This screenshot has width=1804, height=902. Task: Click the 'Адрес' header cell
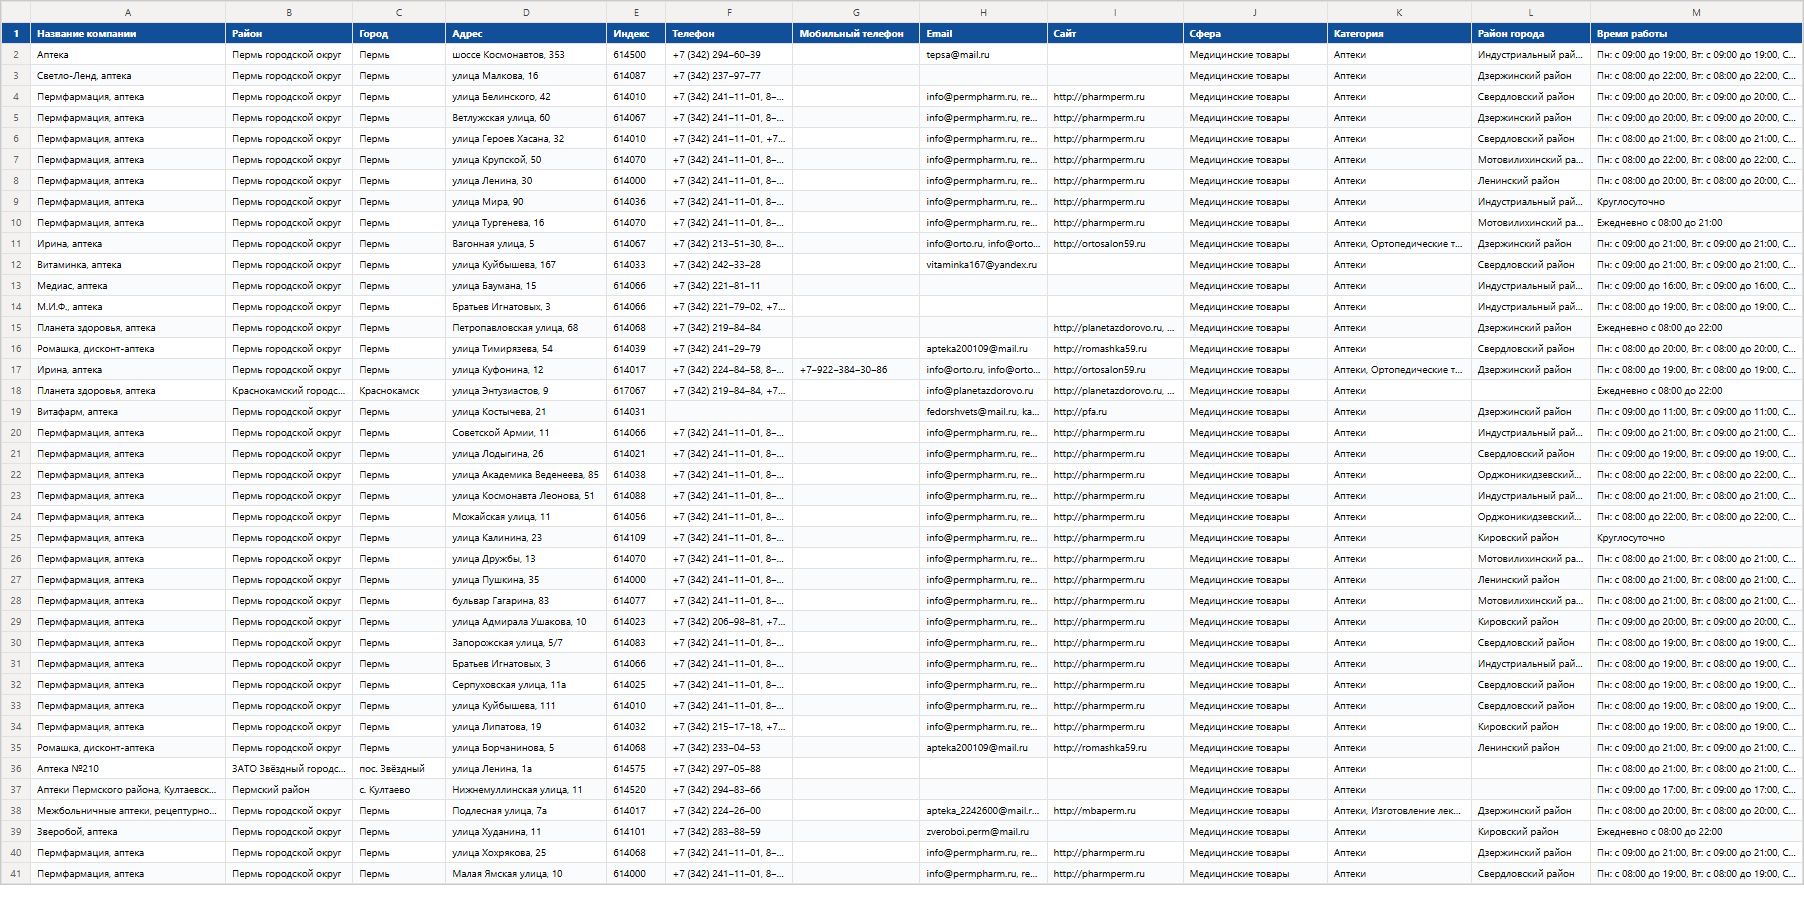click(526, 34)
